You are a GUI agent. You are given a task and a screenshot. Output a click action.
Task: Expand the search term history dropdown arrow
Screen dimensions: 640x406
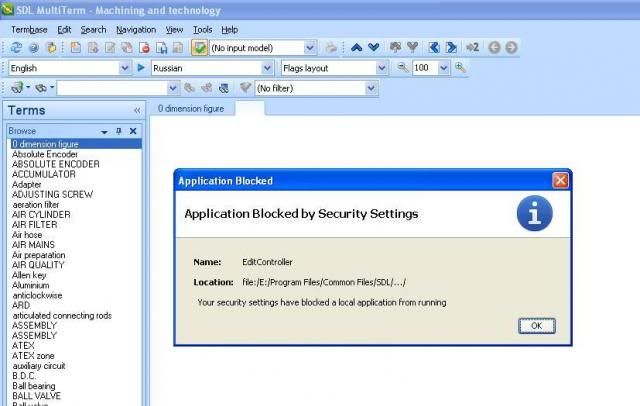pos(172,88)
